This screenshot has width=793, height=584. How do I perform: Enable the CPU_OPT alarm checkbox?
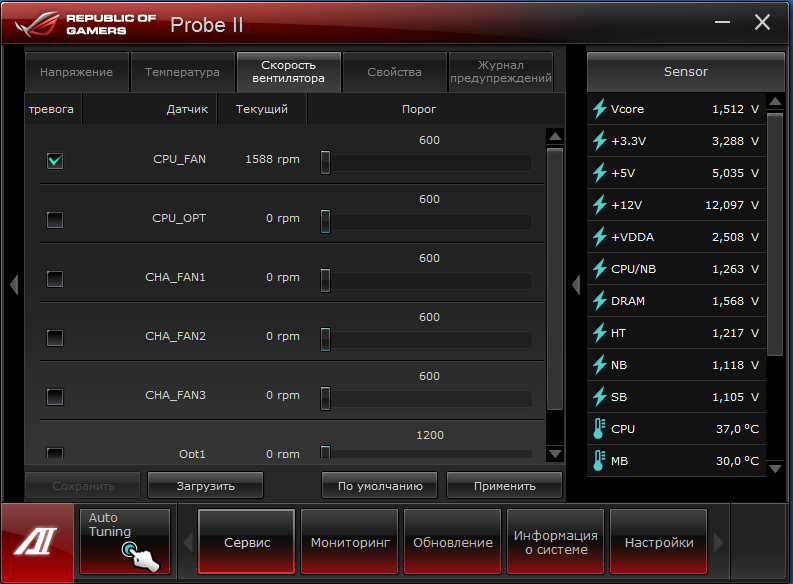tap(55, 220)
